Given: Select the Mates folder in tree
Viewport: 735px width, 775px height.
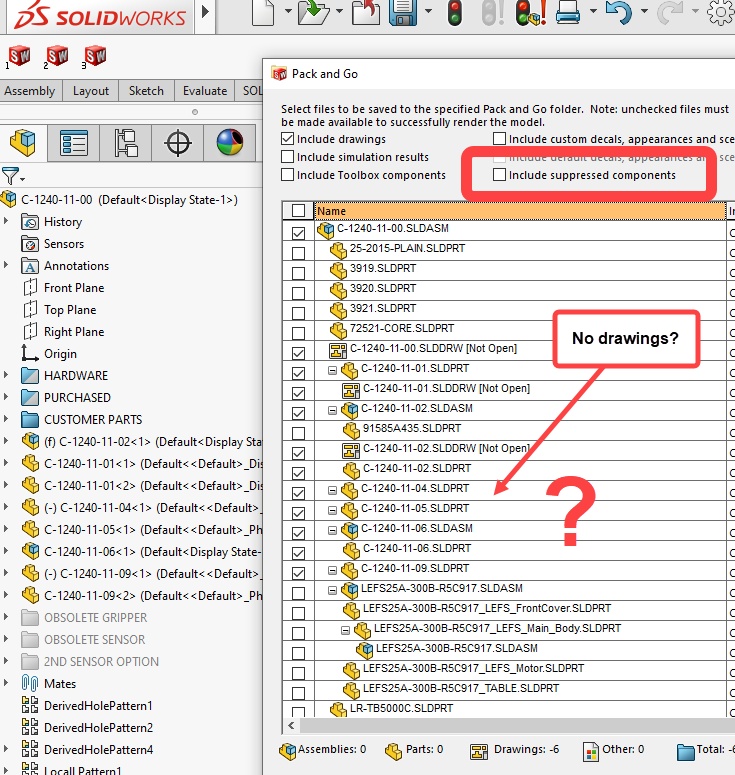Looking at the screenshot, I should tap(60, 684).
